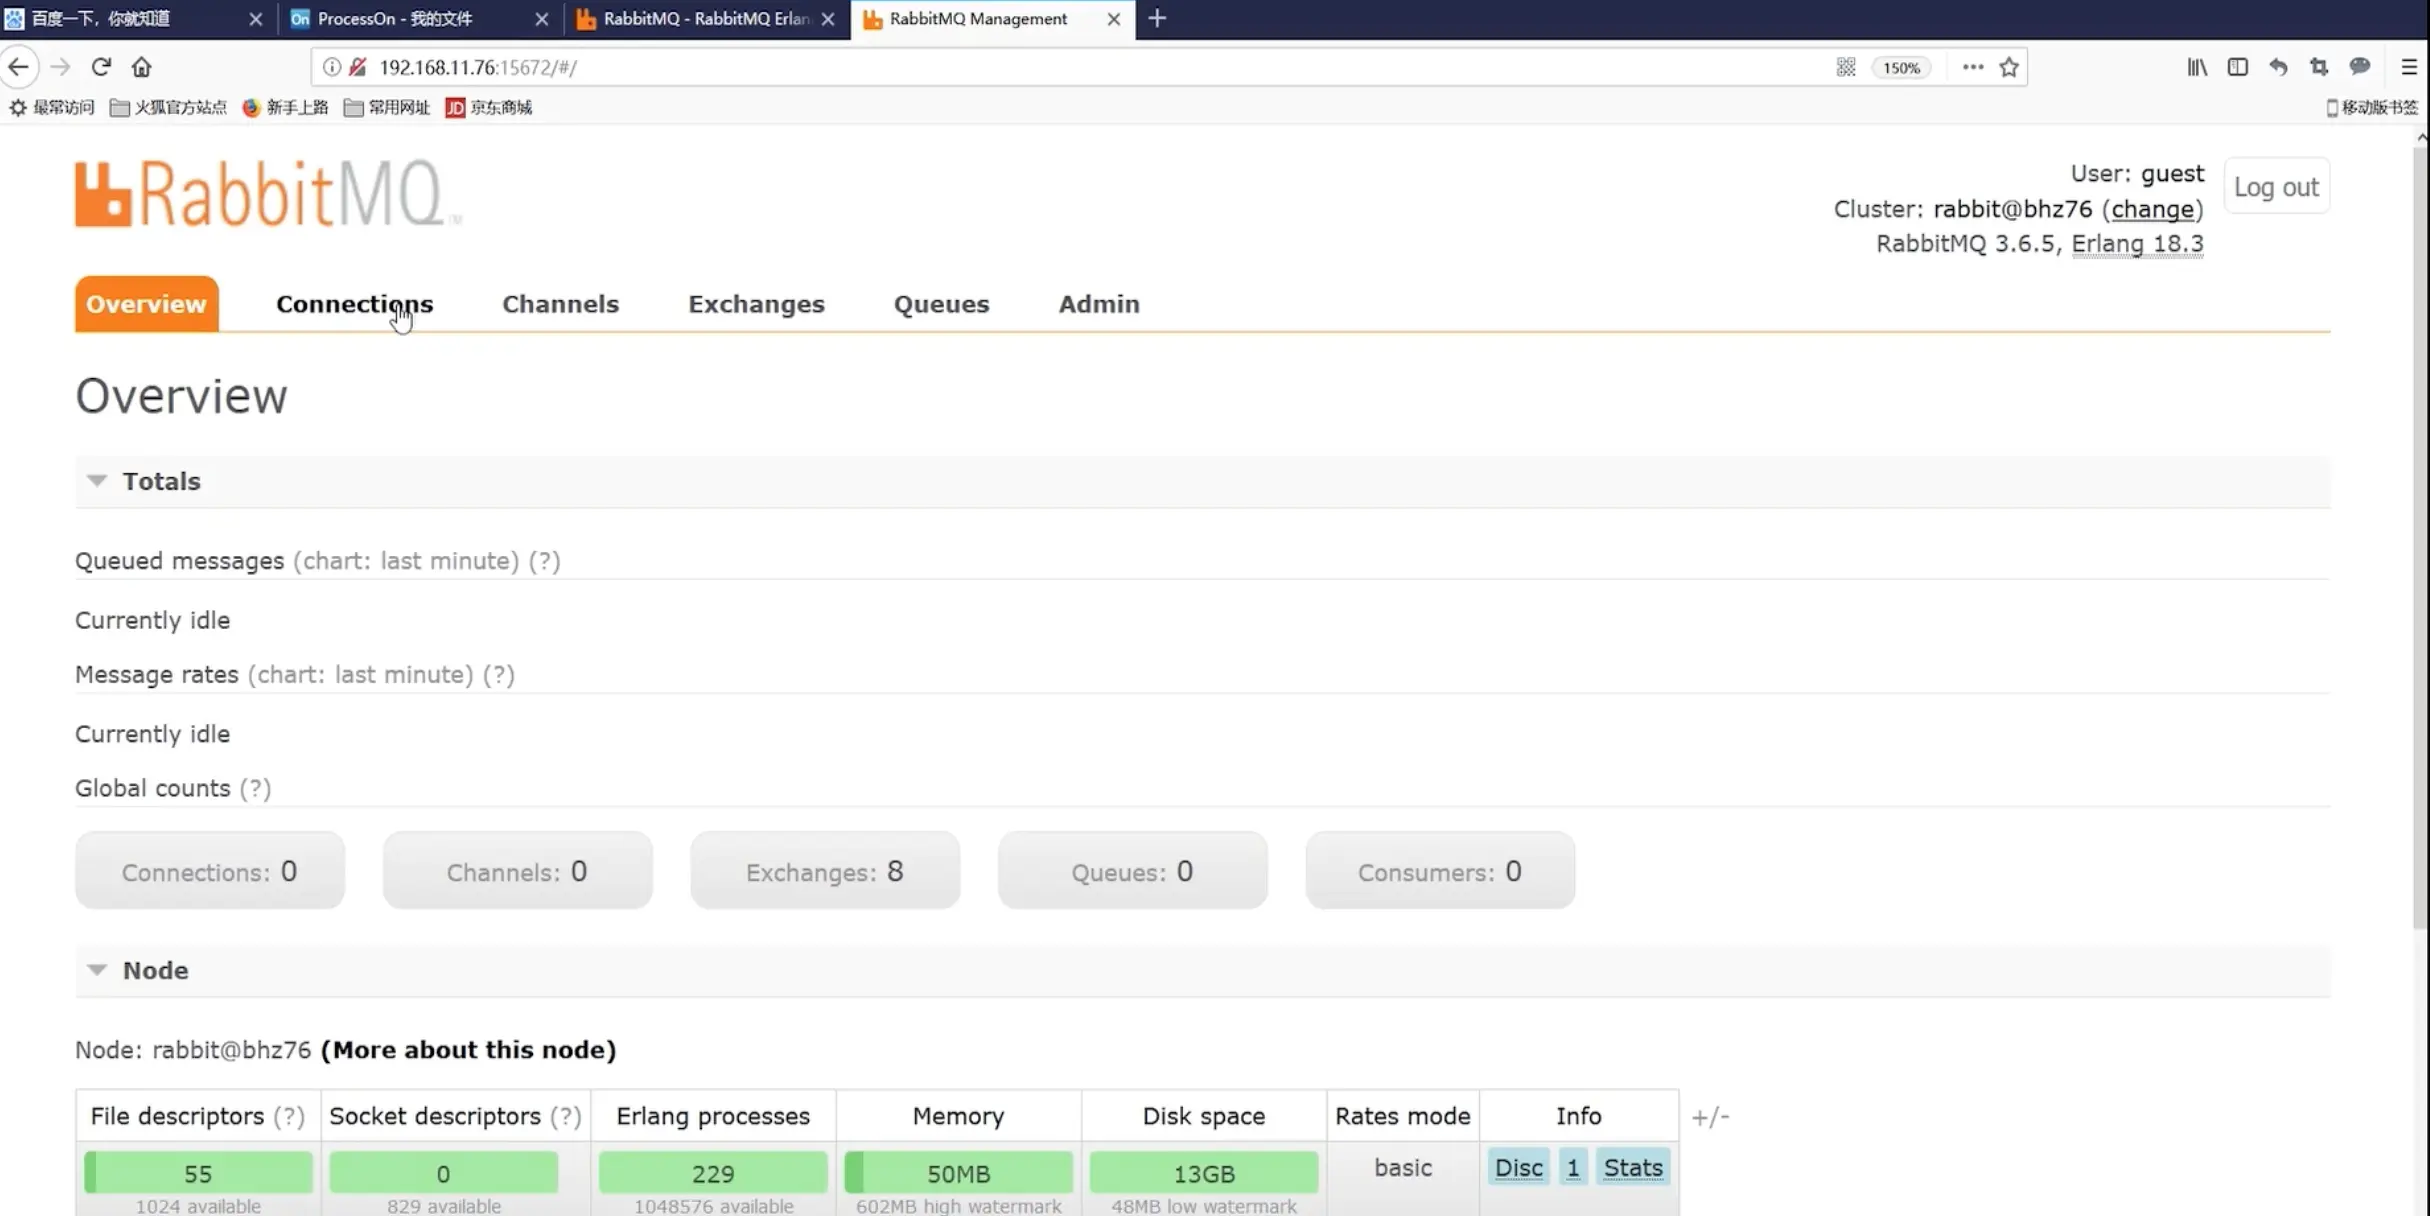
Task: Open the chat bubble toolbar icon
Action: point(2360,67)
